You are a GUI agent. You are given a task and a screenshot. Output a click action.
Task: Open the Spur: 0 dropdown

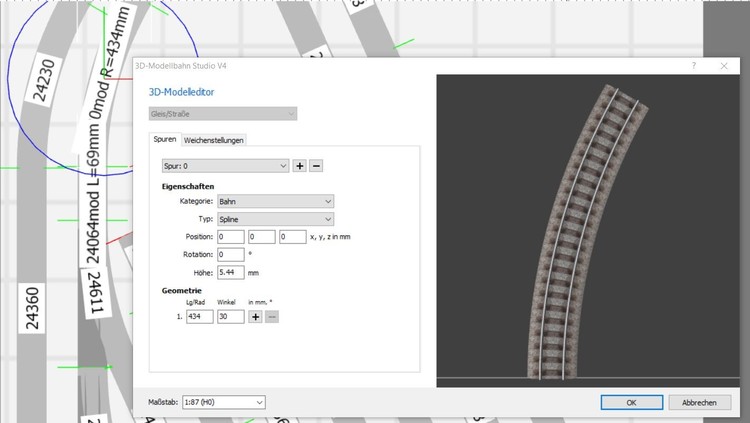(220, 165)
